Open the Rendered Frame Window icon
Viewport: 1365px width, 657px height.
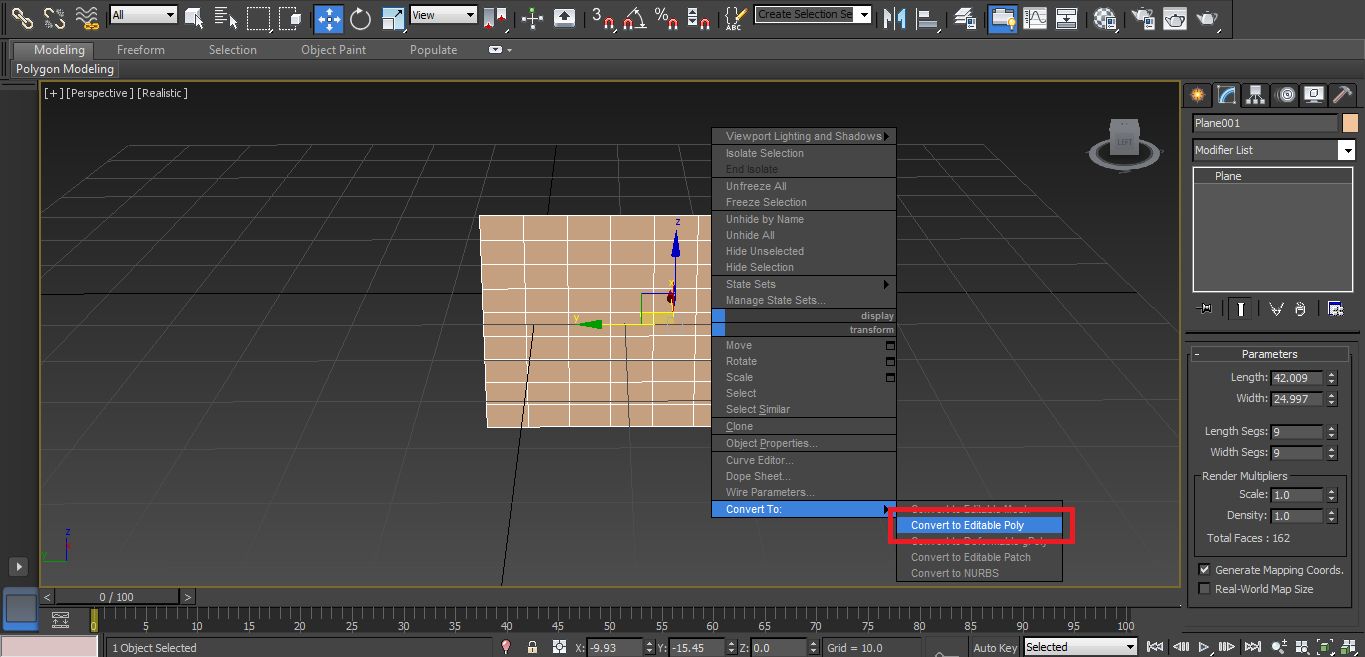tap(1175, 17)
